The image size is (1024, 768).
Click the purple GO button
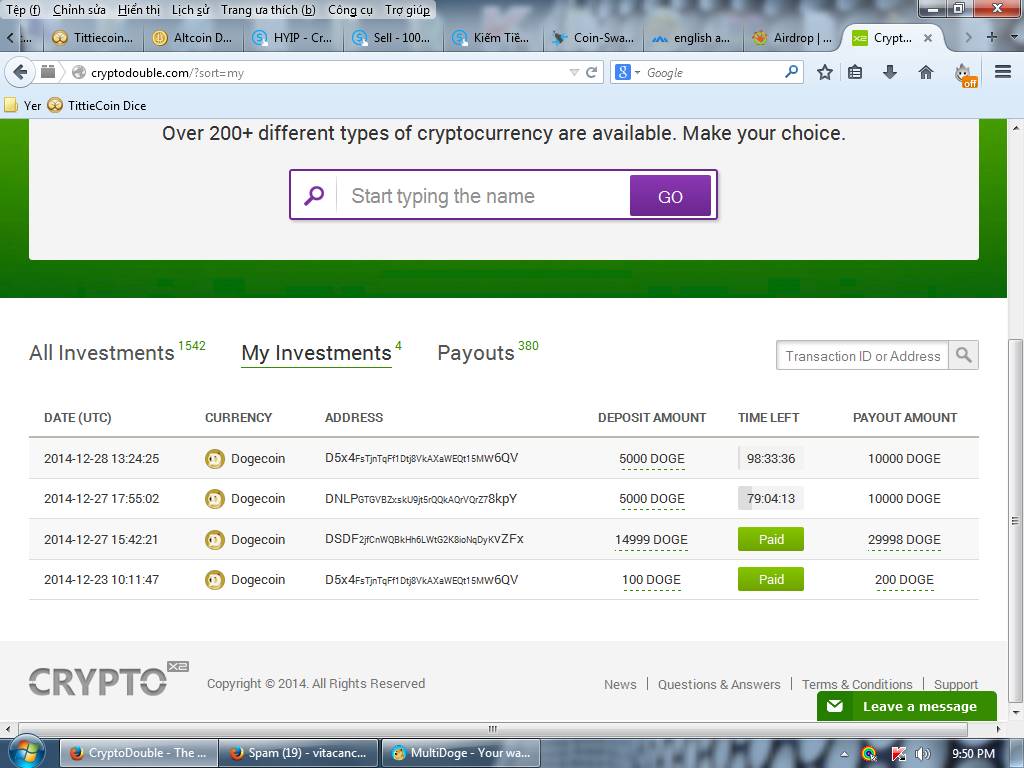point(670,195)
